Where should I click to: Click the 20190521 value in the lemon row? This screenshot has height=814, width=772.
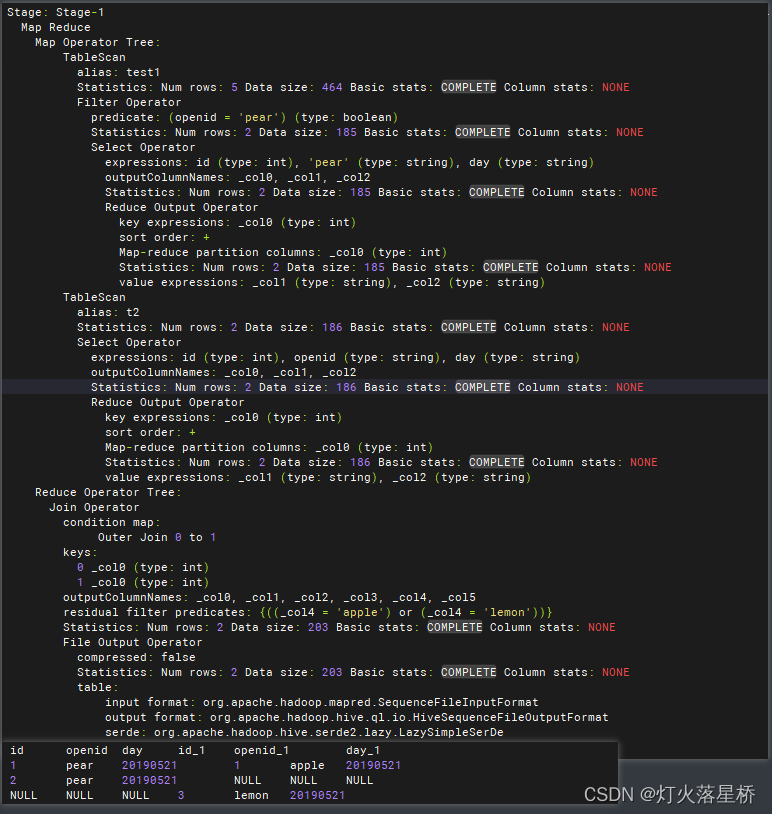pyautogui.click(x=317, y=795)
